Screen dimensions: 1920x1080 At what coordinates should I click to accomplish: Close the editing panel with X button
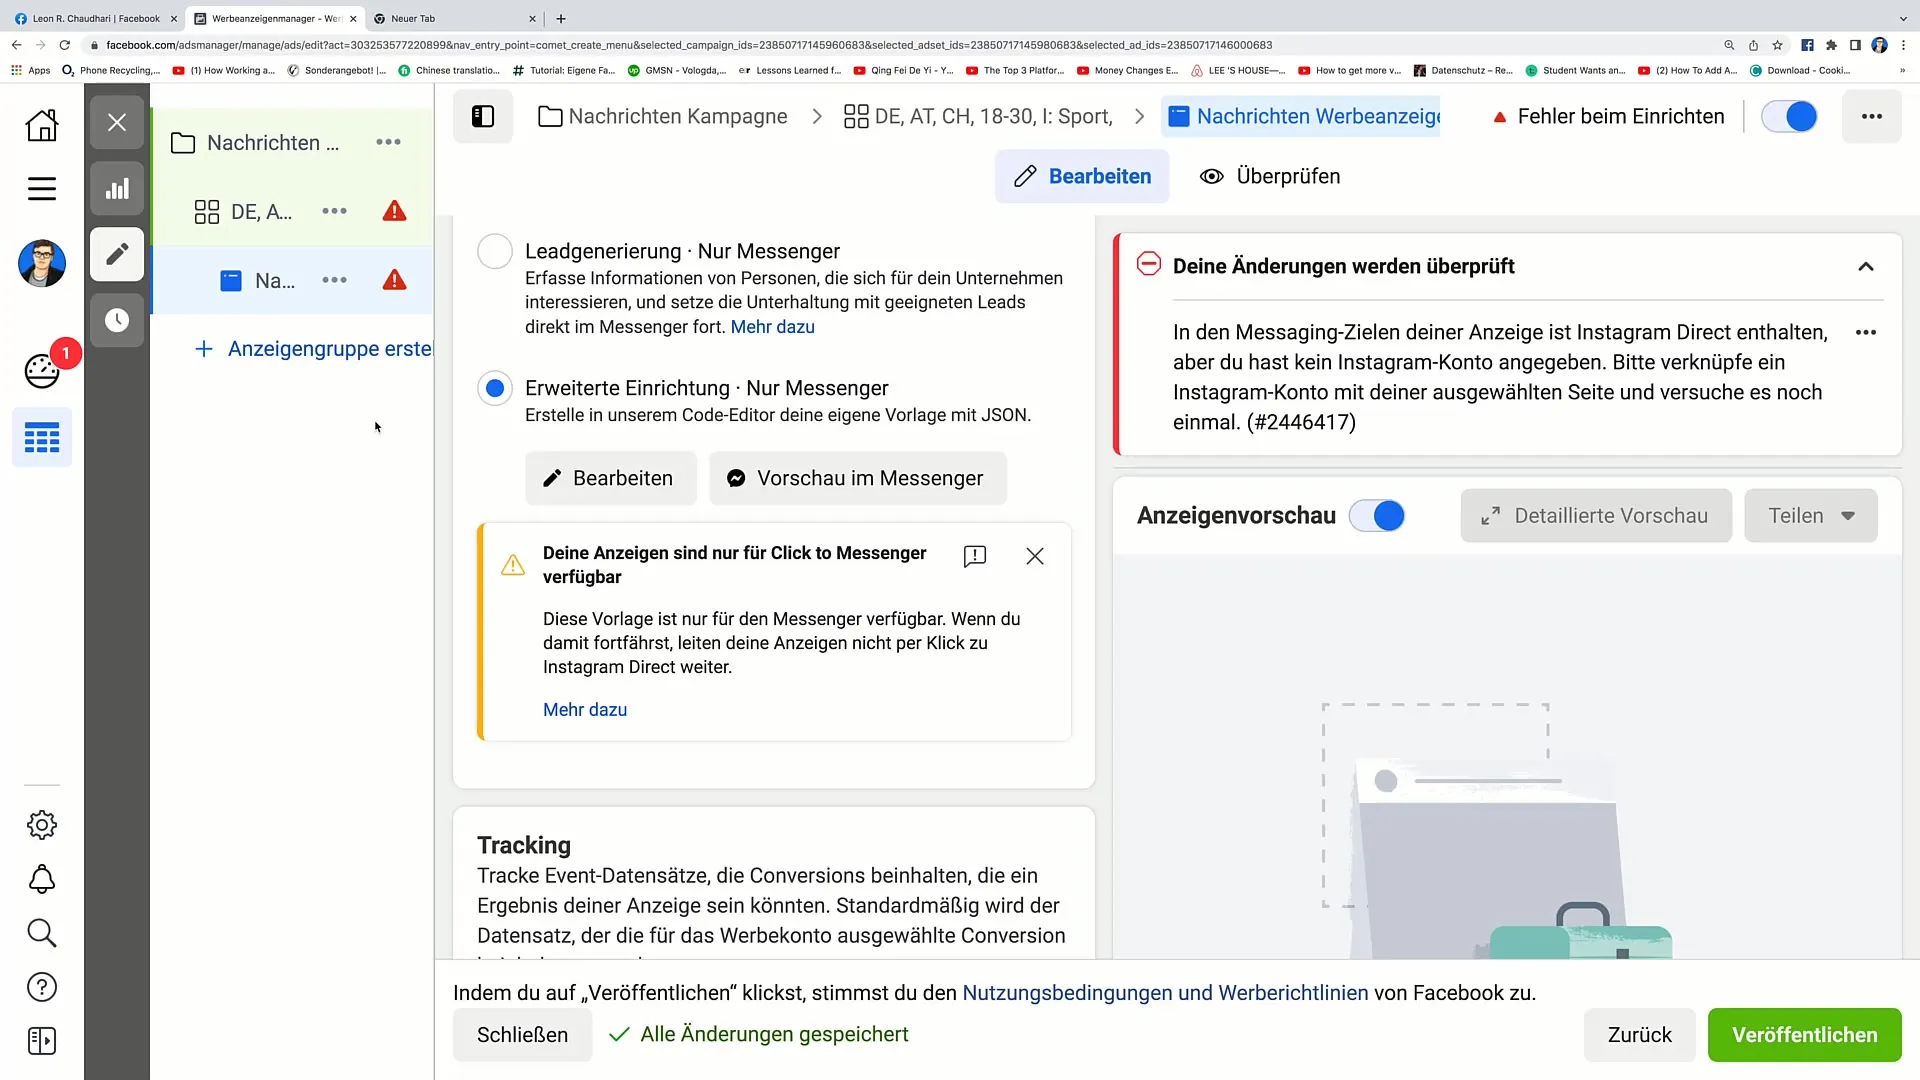[x=117, y=122]
